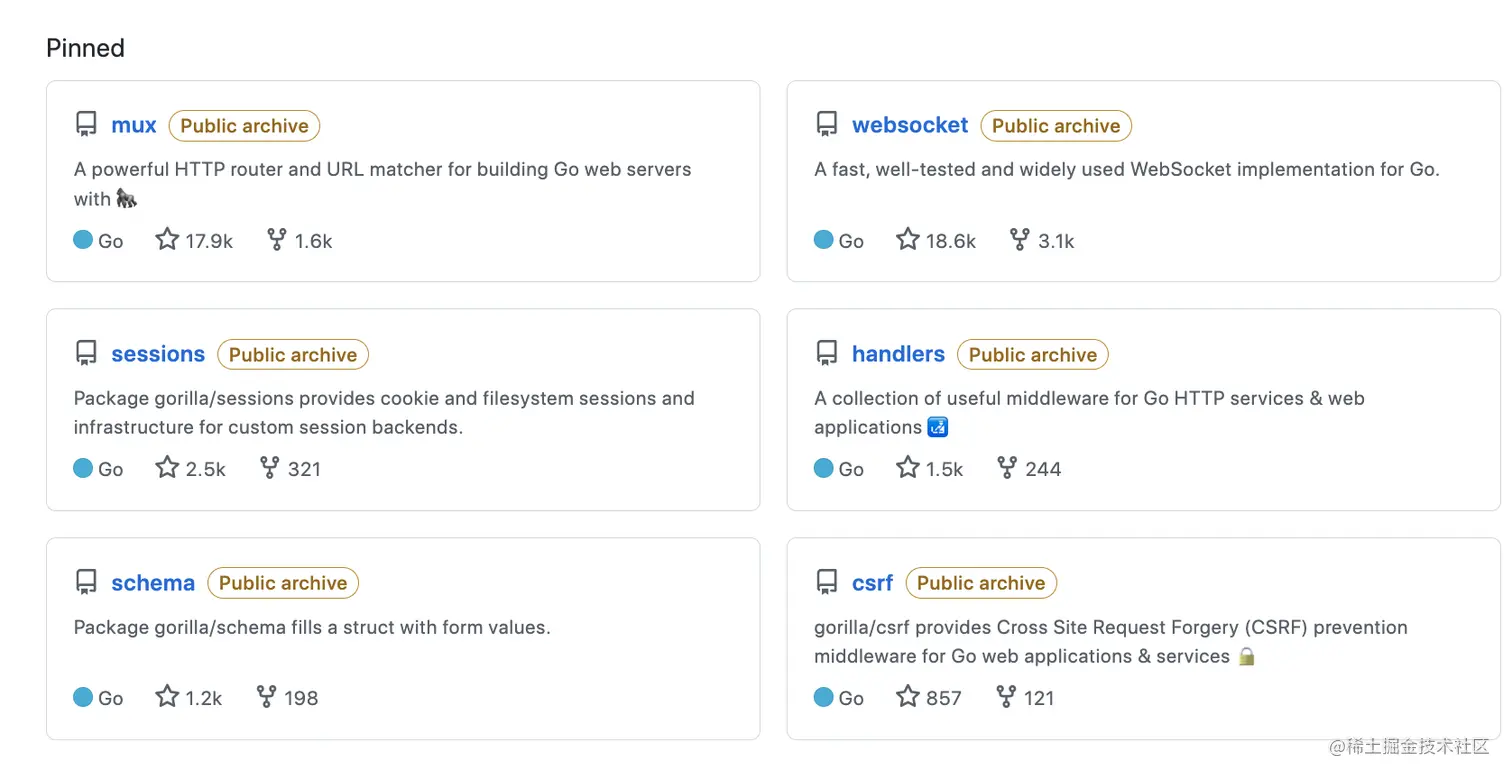Click the repo icon beside handlers
Screen dimensions: 1512x779
pyautogui.click(x=827, y=354)
